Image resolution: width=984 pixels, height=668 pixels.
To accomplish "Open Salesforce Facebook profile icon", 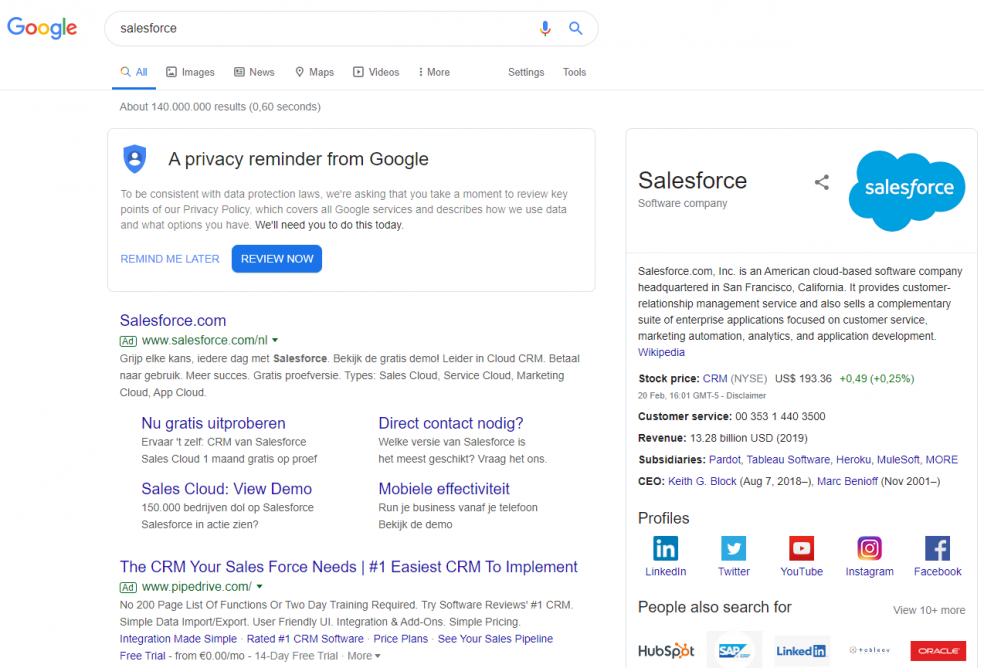I will [x=937, y=548].
